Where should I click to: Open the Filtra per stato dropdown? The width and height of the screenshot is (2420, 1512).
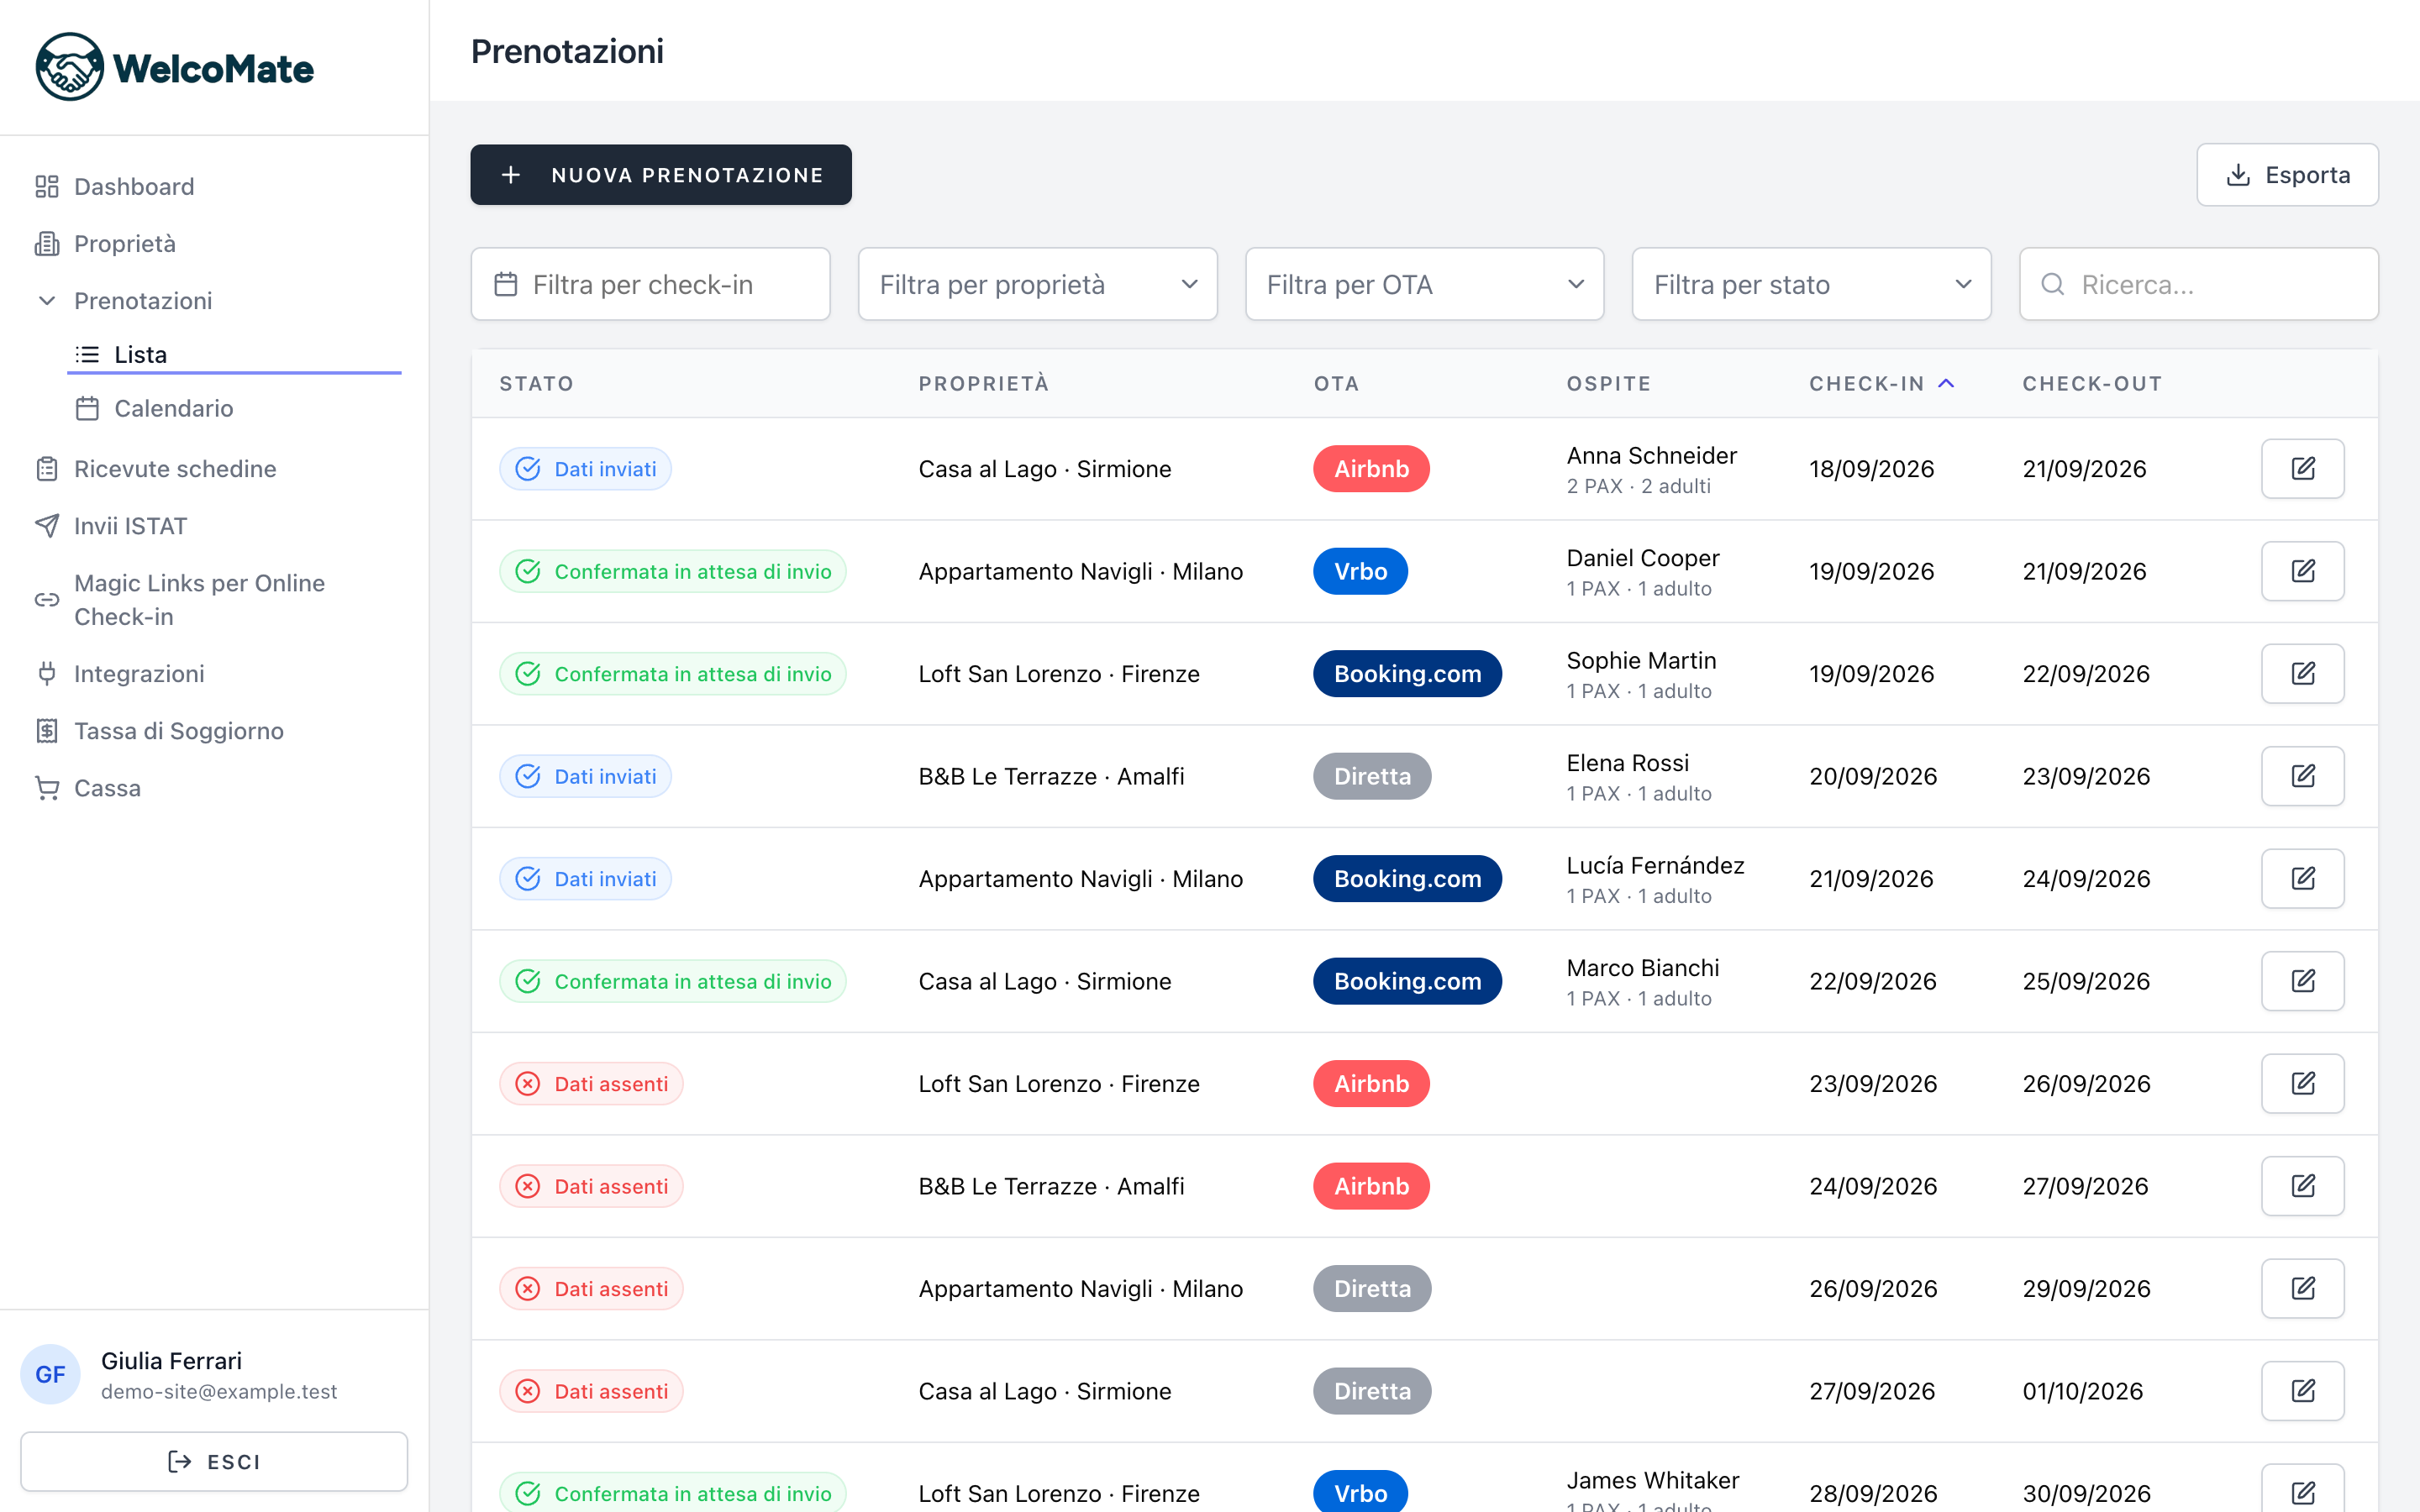1811,285
